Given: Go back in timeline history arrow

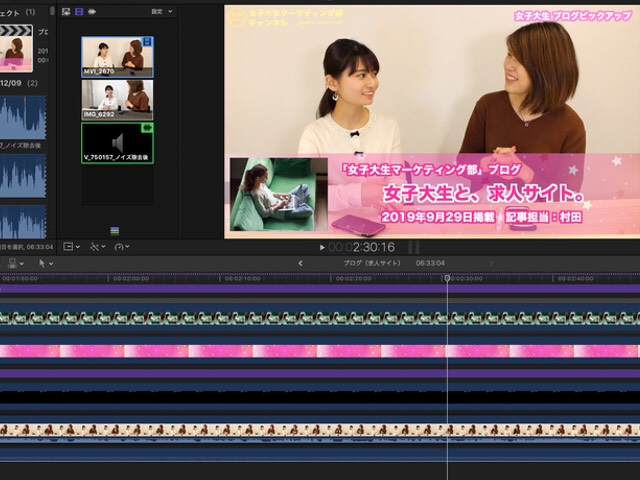Looking at the screenshot, I should (300, 263).
